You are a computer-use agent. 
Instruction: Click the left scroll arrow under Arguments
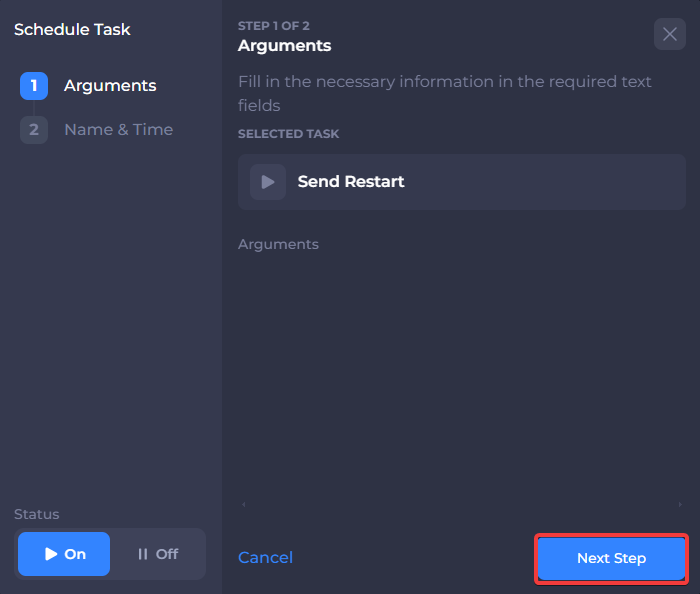pos(244,505)
